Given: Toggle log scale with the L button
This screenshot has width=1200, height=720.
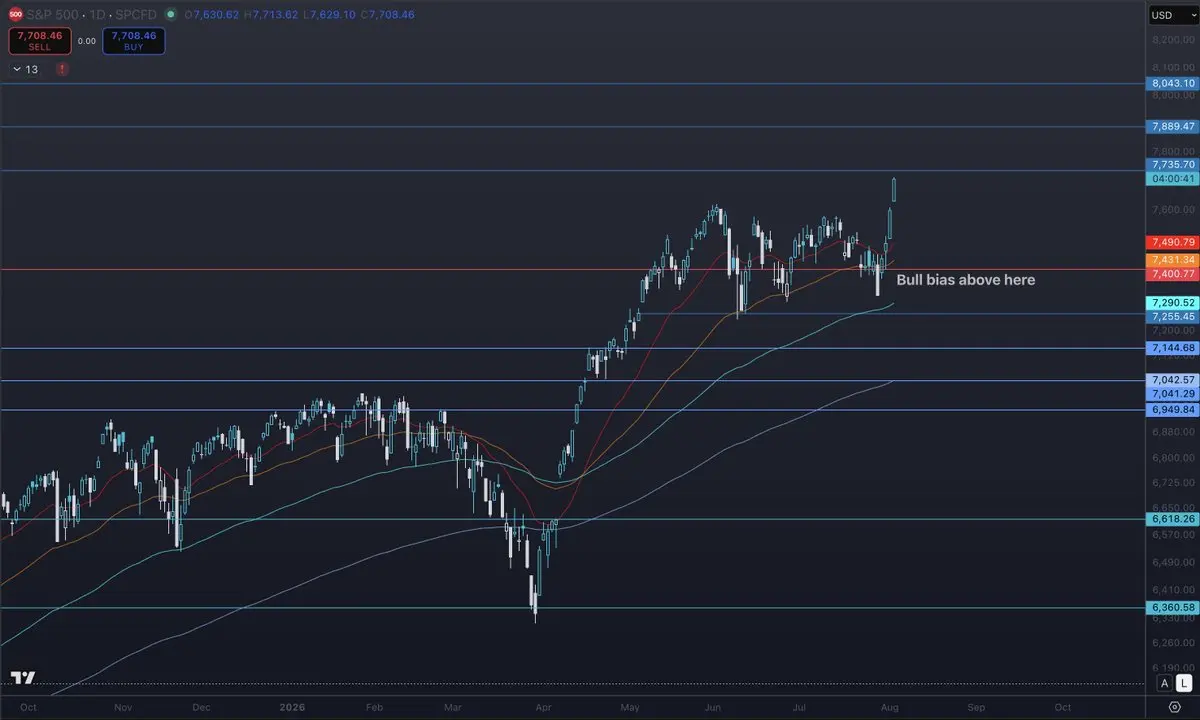Looking at the screenshot, I should tap(1183, 683).
